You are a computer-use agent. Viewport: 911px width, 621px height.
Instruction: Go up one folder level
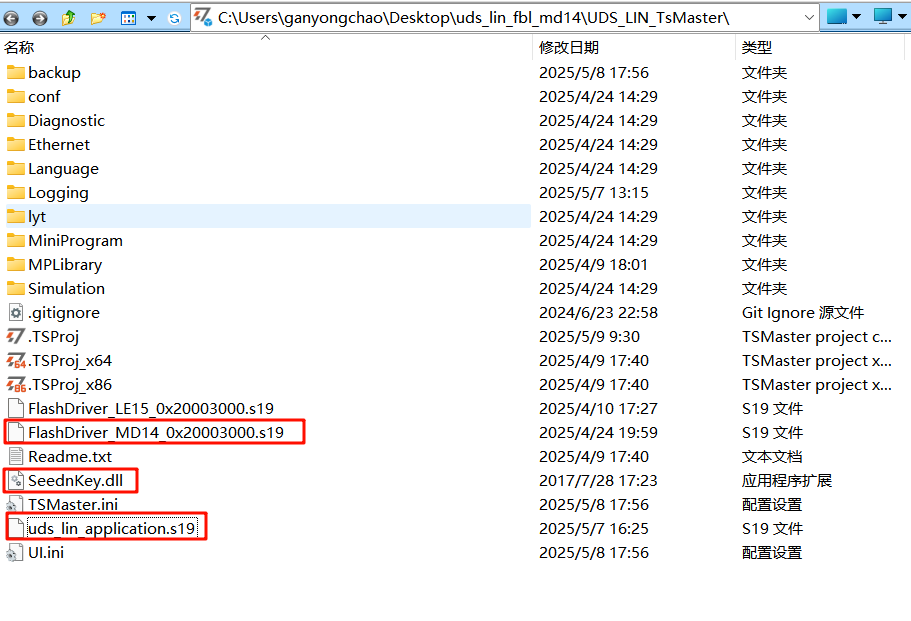pyautogui.click(x=69, y=18)
